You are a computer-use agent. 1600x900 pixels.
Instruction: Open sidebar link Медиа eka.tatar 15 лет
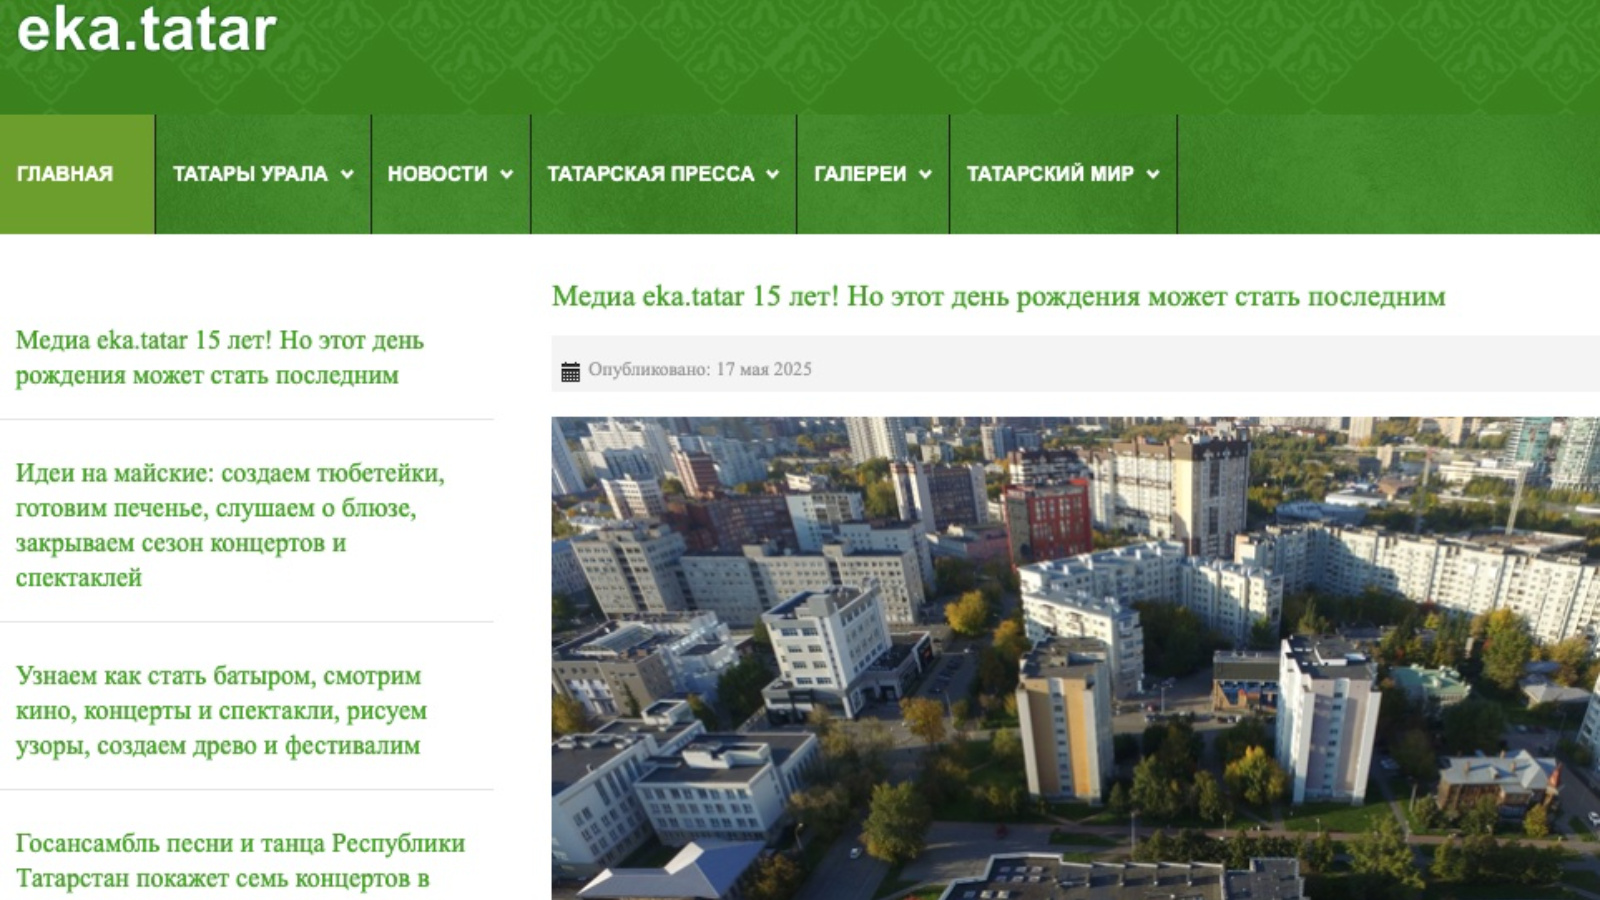pos(219,357)
